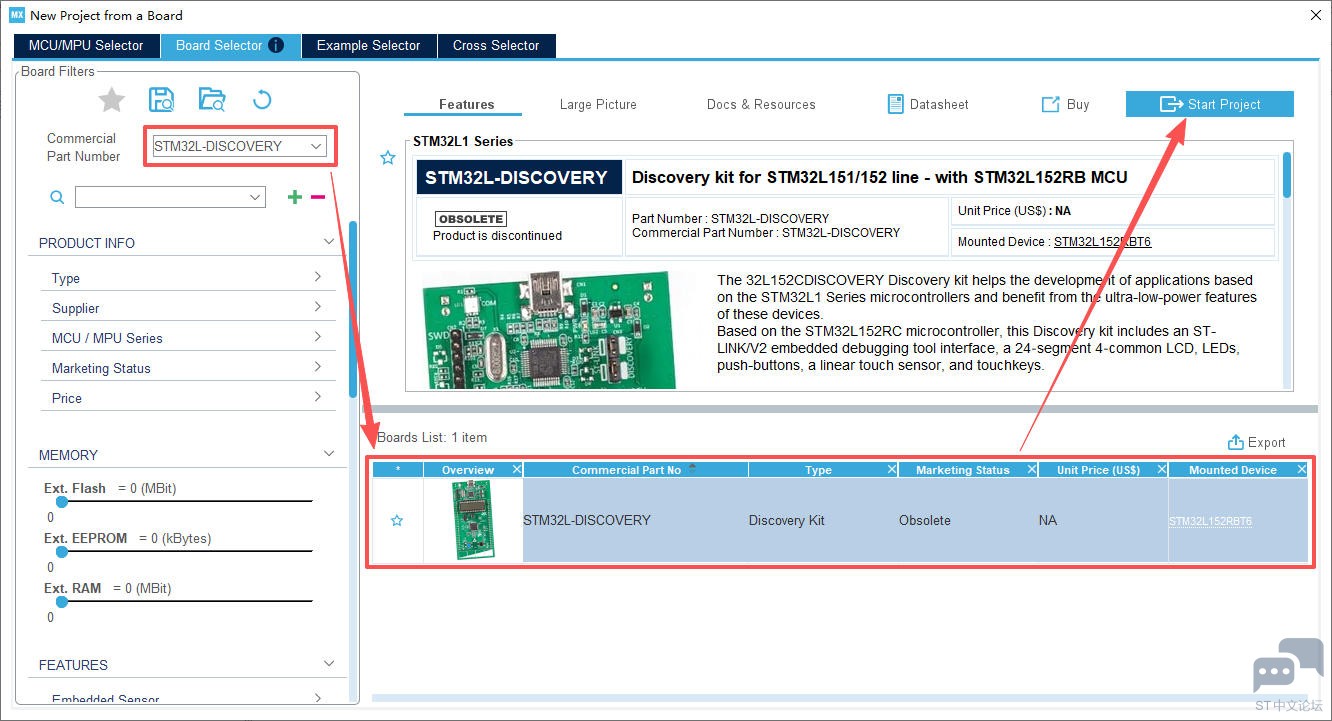
Task: Show favorite boards with the gray star filter
Action: [x=112, y=99]
